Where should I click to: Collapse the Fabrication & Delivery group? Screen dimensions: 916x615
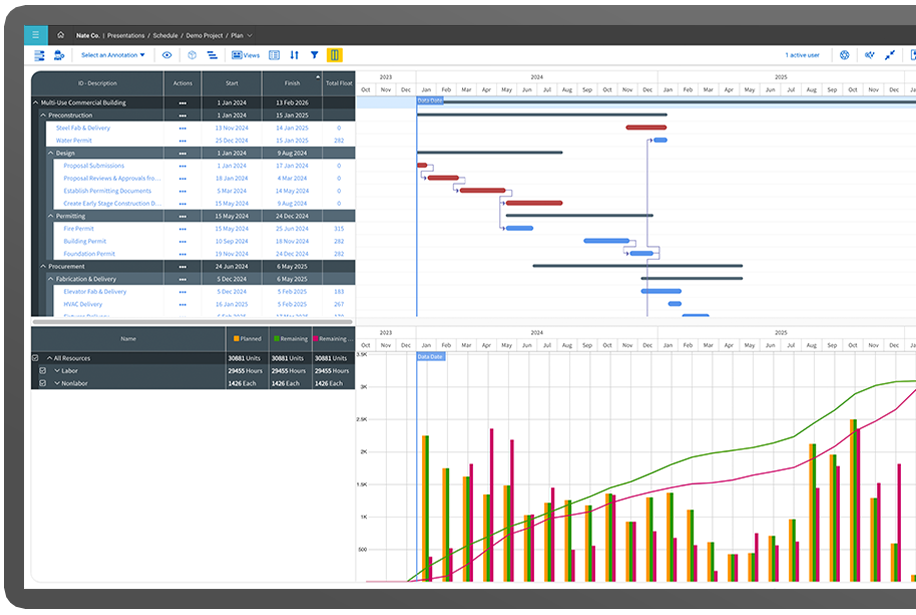tap(51, 279)
